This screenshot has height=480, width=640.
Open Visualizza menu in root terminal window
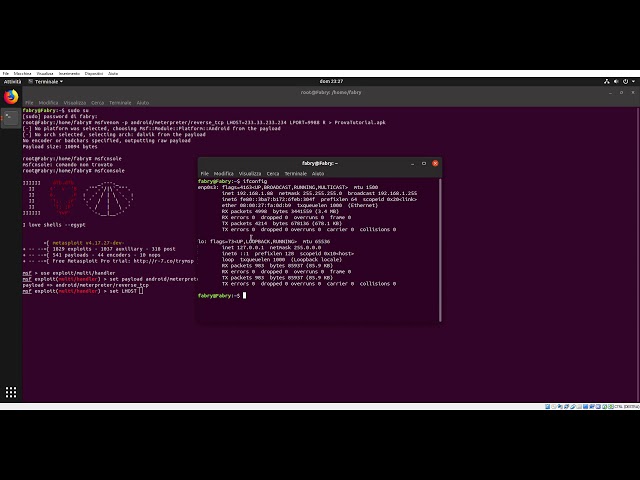tap(75, 103)
